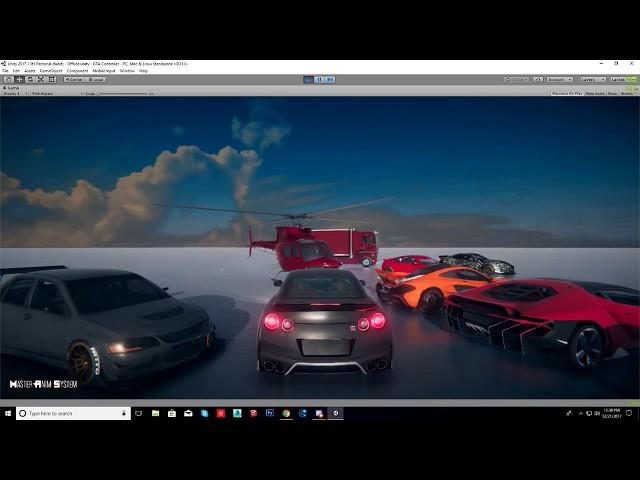Image resolution: width=640 pixels, height=480 pixels.
Task: Open the Layout dropdown
Action: point(623,80)
